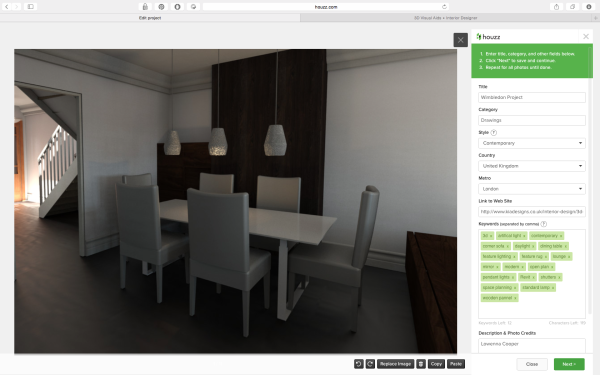The height and width of the screenshot is (375, 600).
Task: Rotate the image clockwise
Action: point(370,364)
